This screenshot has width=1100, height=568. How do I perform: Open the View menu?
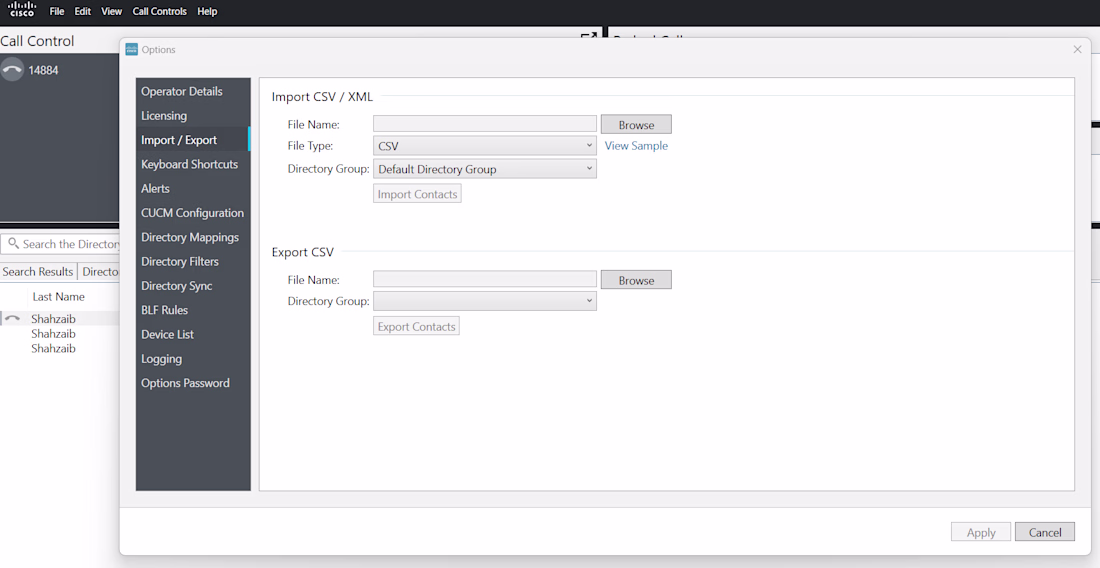(112, 11)
